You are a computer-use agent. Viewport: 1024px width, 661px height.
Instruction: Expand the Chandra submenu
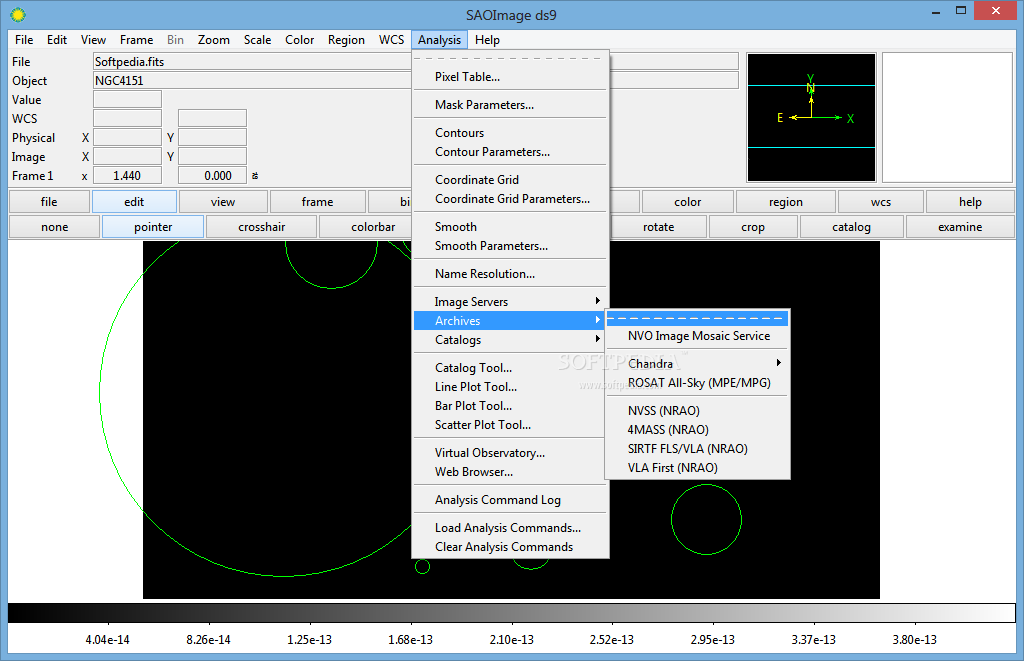click(697, 364)
